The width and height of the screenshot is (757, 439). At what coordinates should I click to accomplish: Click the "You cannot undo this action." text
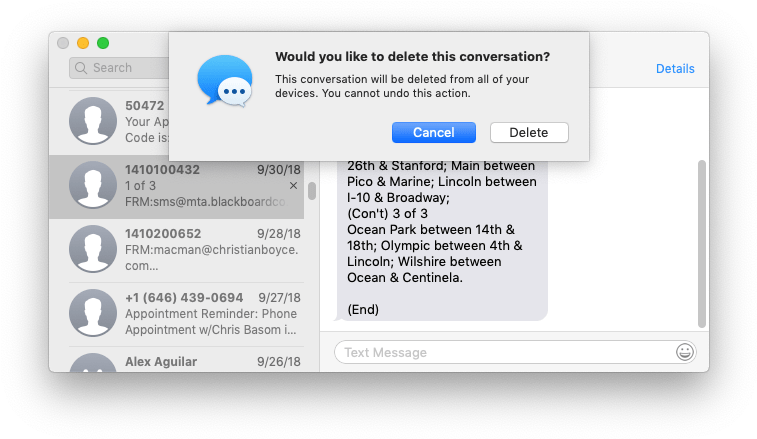pos(396,93)
